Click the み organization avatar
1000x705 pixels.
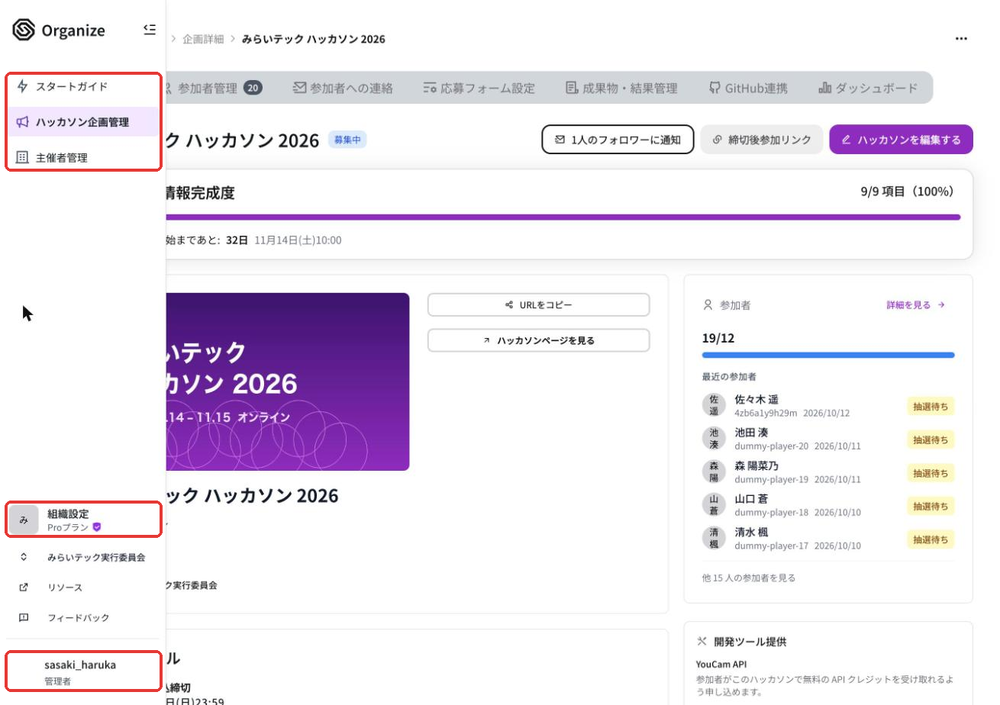tap(24, 520)
